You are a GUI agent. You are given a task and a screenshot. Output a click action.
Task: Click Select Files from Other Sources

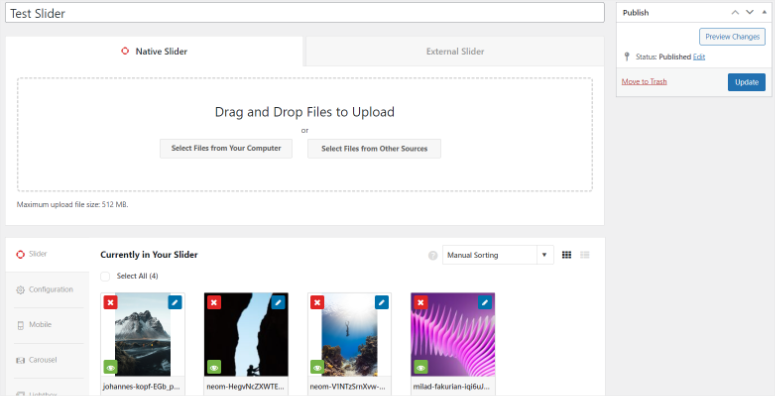coord(374,148)
